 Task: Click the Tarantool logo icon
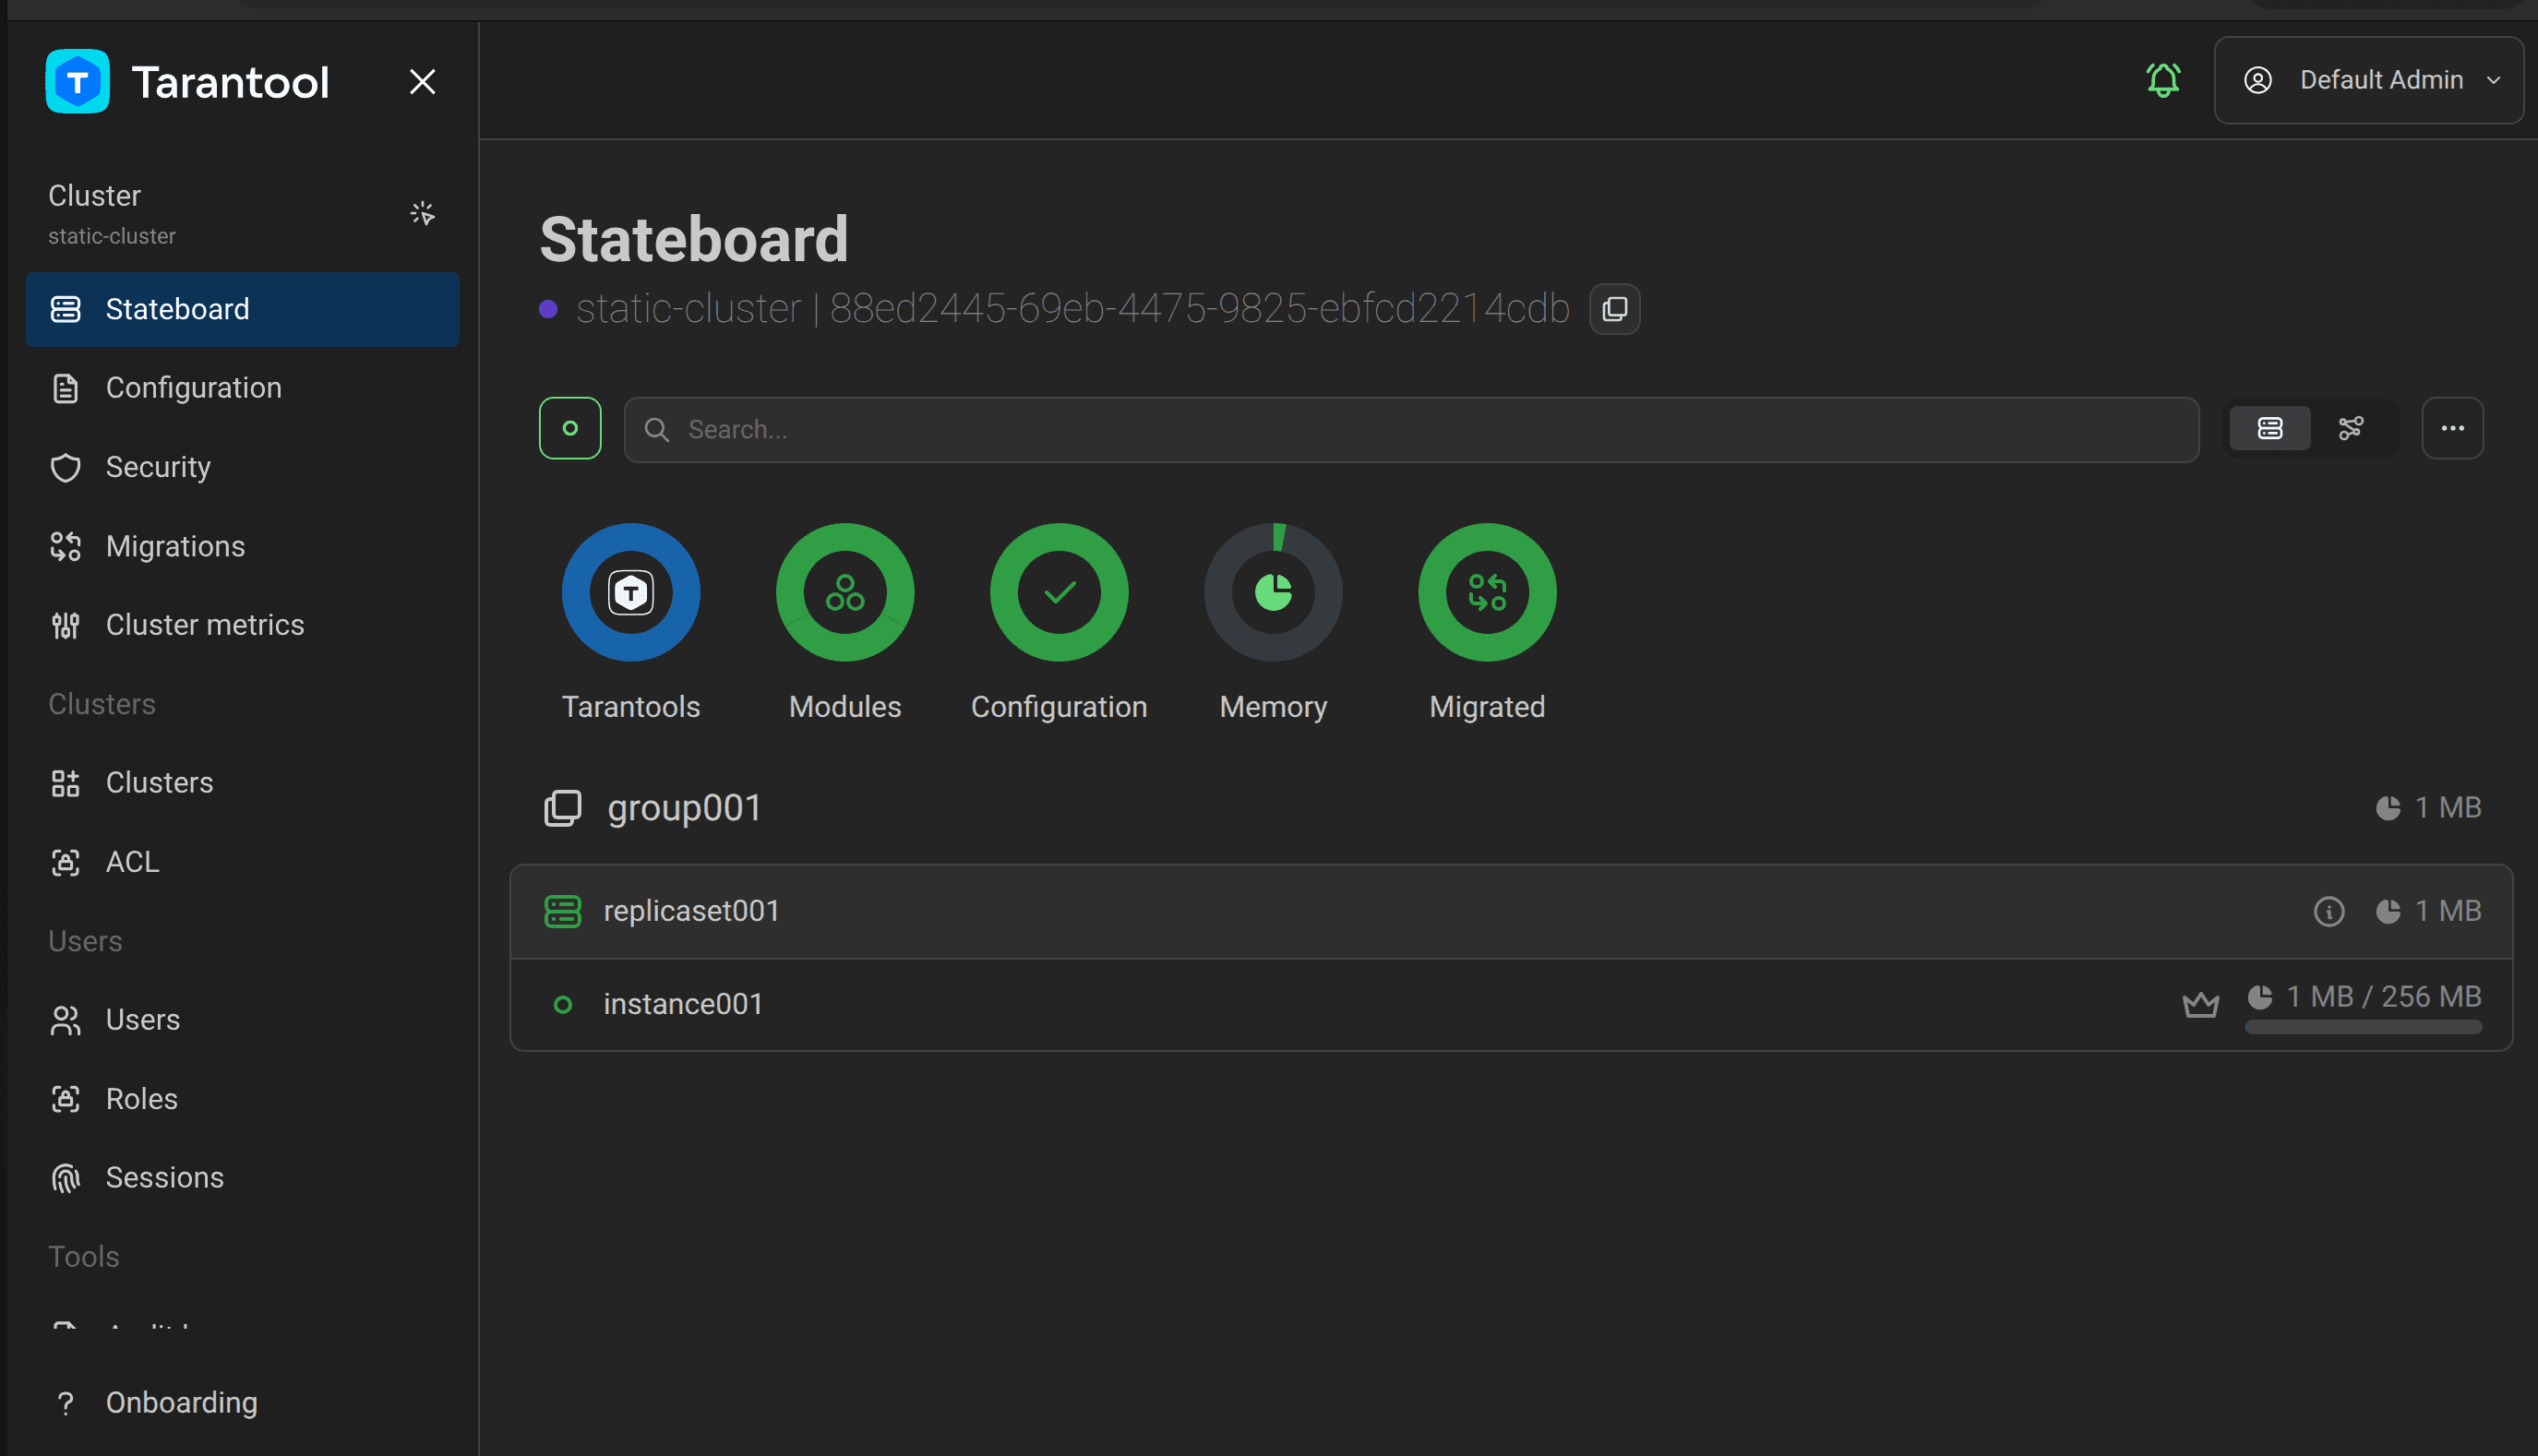[77, 81]
